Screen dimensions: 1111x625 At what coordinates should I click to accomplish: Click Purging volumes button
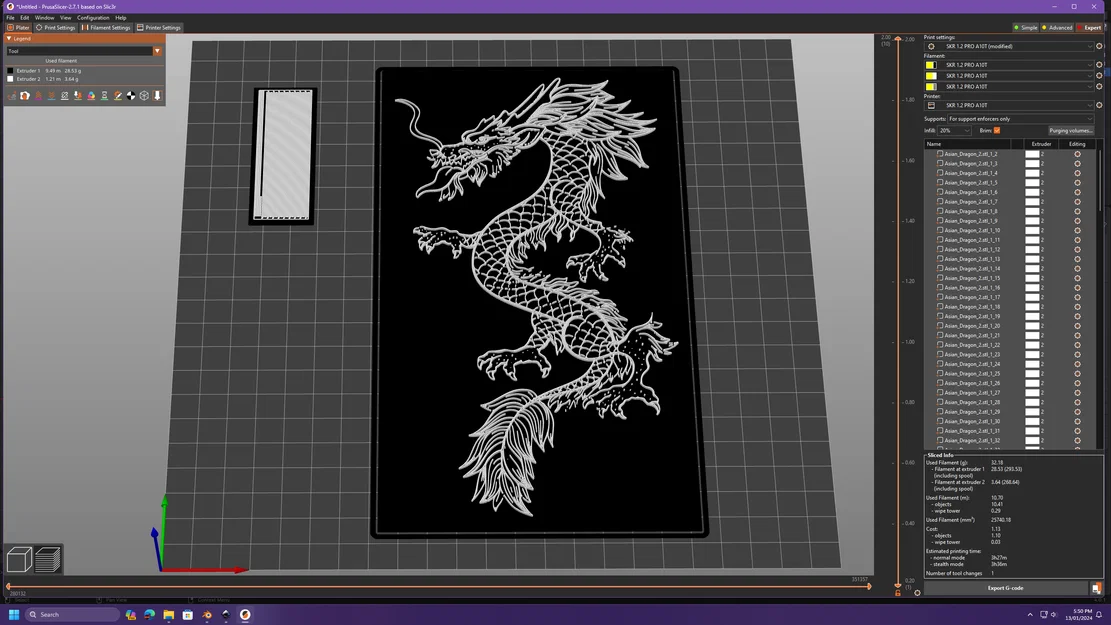tap(1071, 130)
